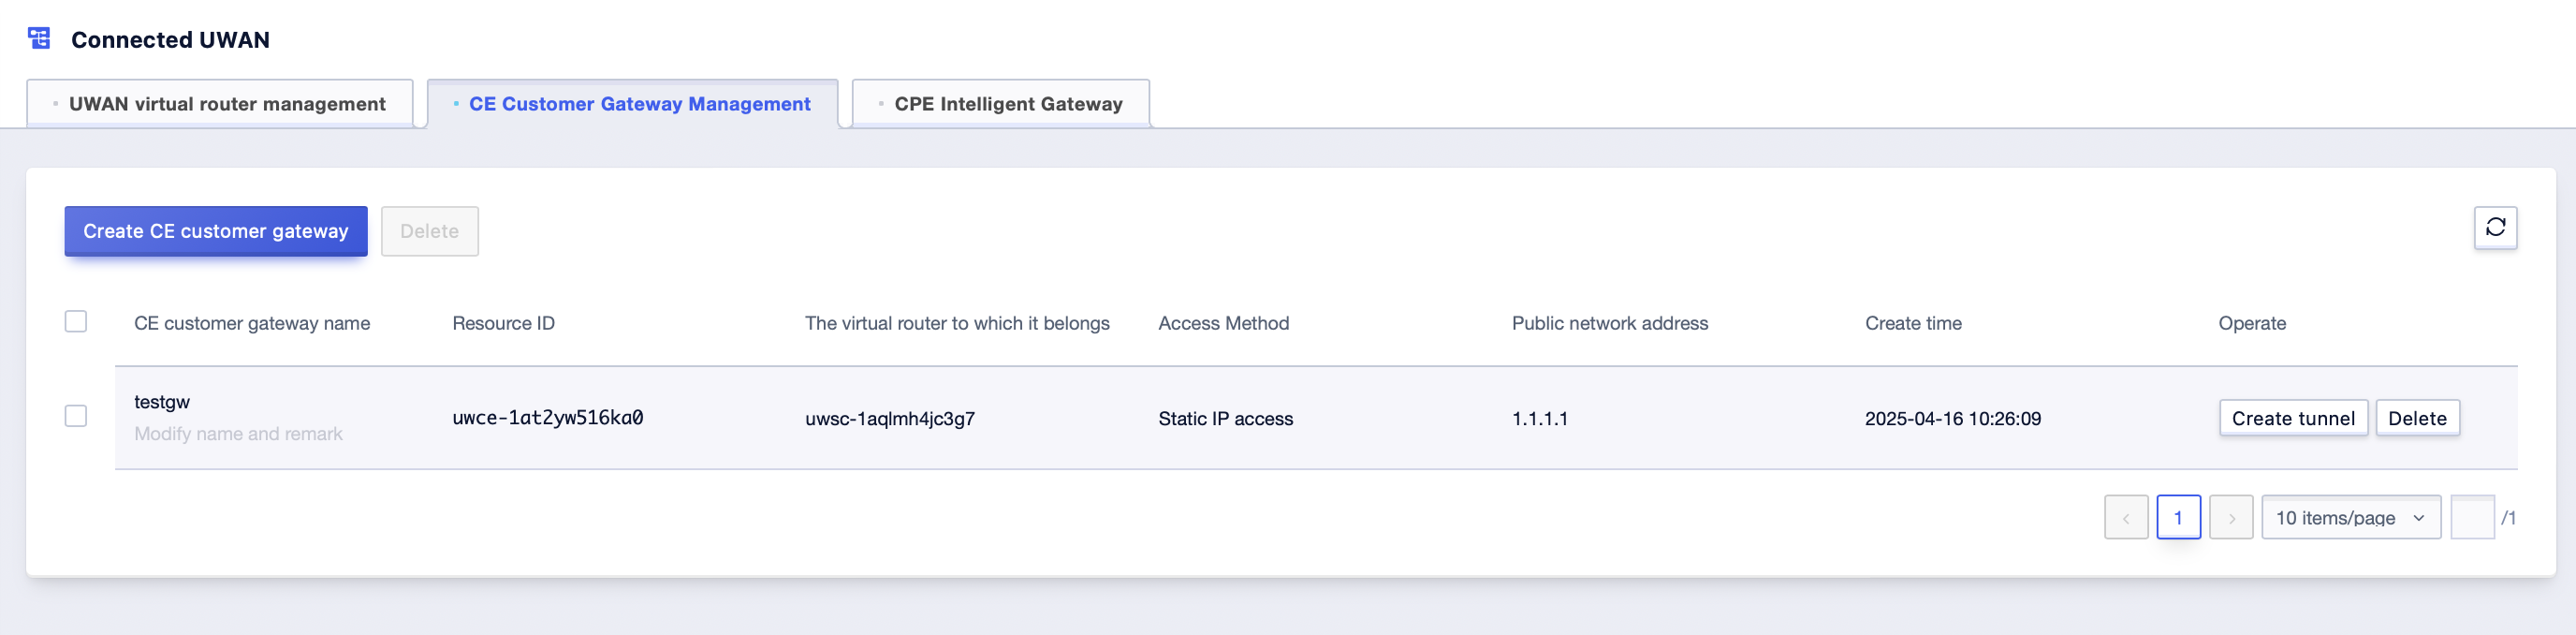Click Create CE customer gateway button

[x=216, y=231]
